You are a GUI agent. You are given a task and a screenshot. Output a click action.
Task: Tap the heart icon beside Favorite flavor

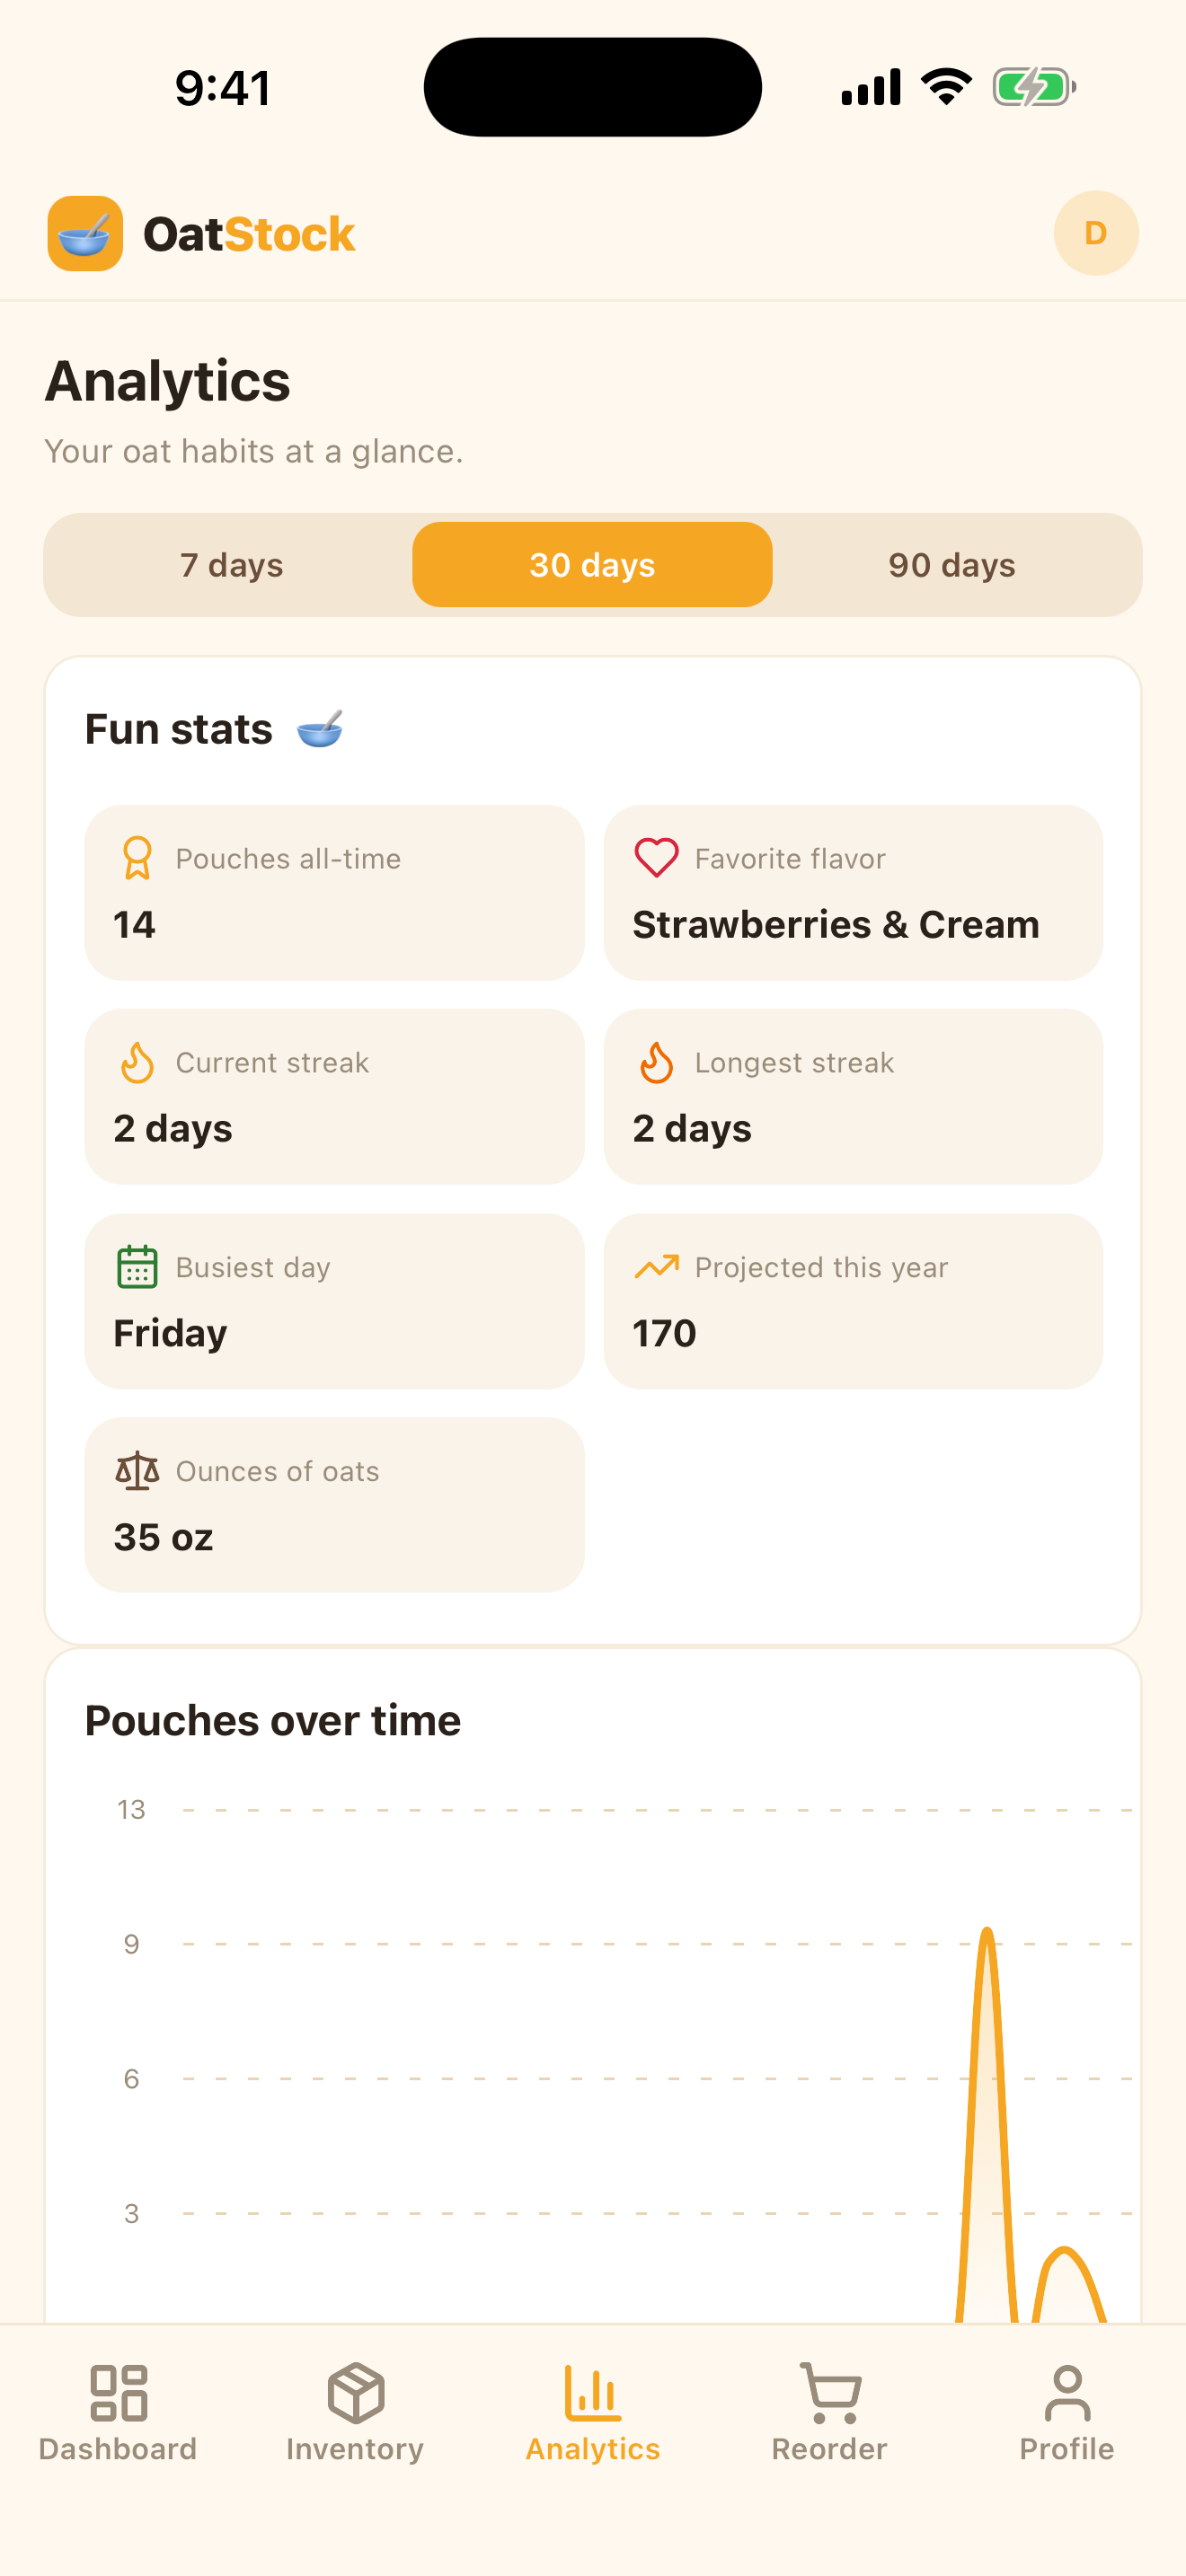(656, 858)
